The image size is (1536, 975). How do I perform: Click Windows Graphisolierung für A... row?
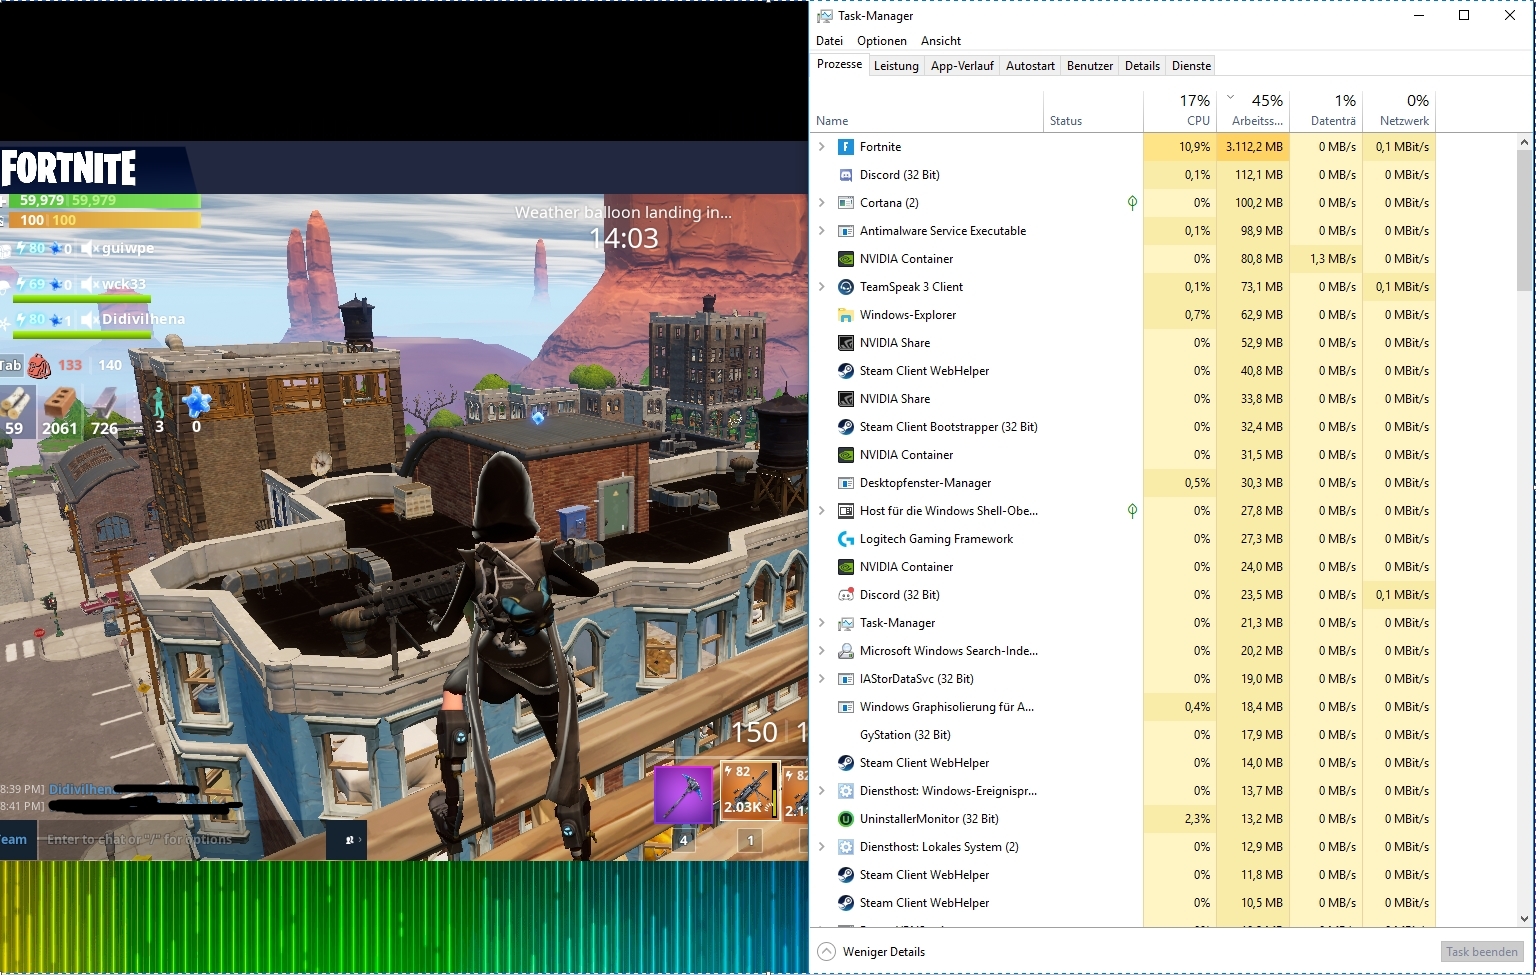pos(1122,707)
